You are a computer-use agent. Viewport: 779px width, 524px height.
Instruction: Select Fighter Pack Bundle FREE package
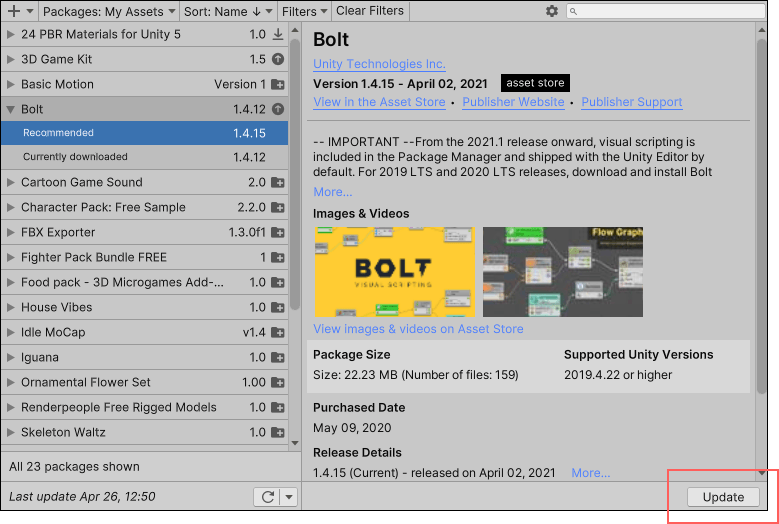click(x=145, y=257)
